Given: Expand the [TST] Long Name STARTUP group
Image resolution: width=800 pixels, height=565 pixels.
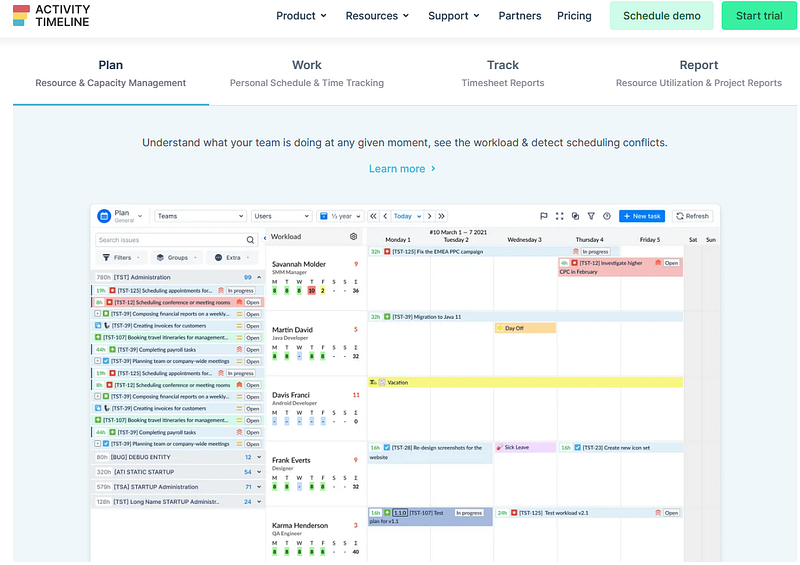Looking at the screenshot, I should [259, 502].
